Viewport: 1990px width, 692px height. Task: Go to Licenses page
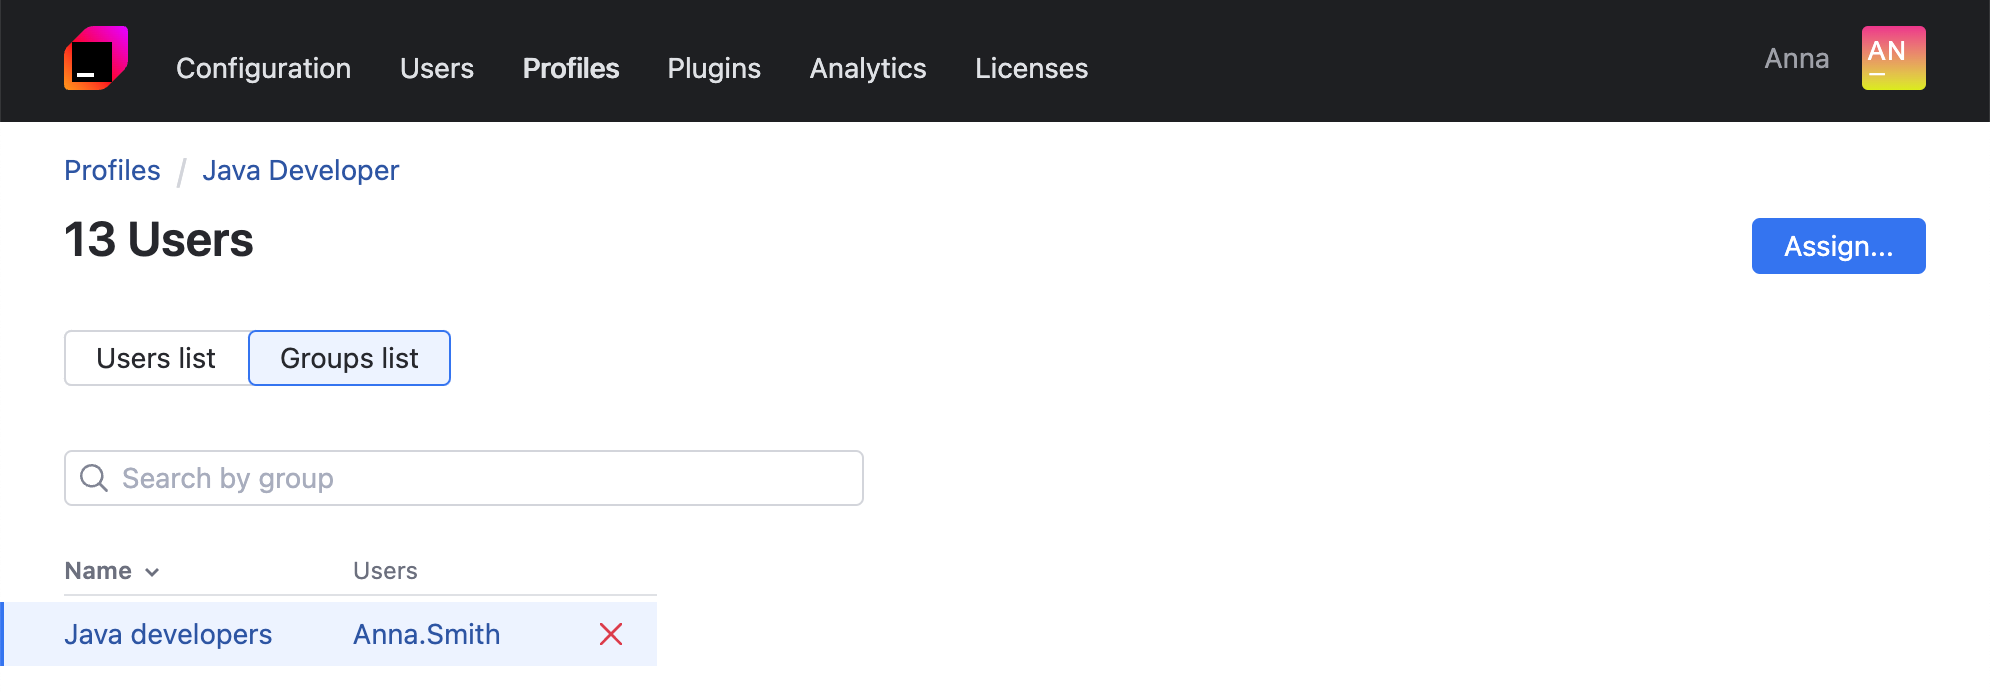click(1031, 68)
